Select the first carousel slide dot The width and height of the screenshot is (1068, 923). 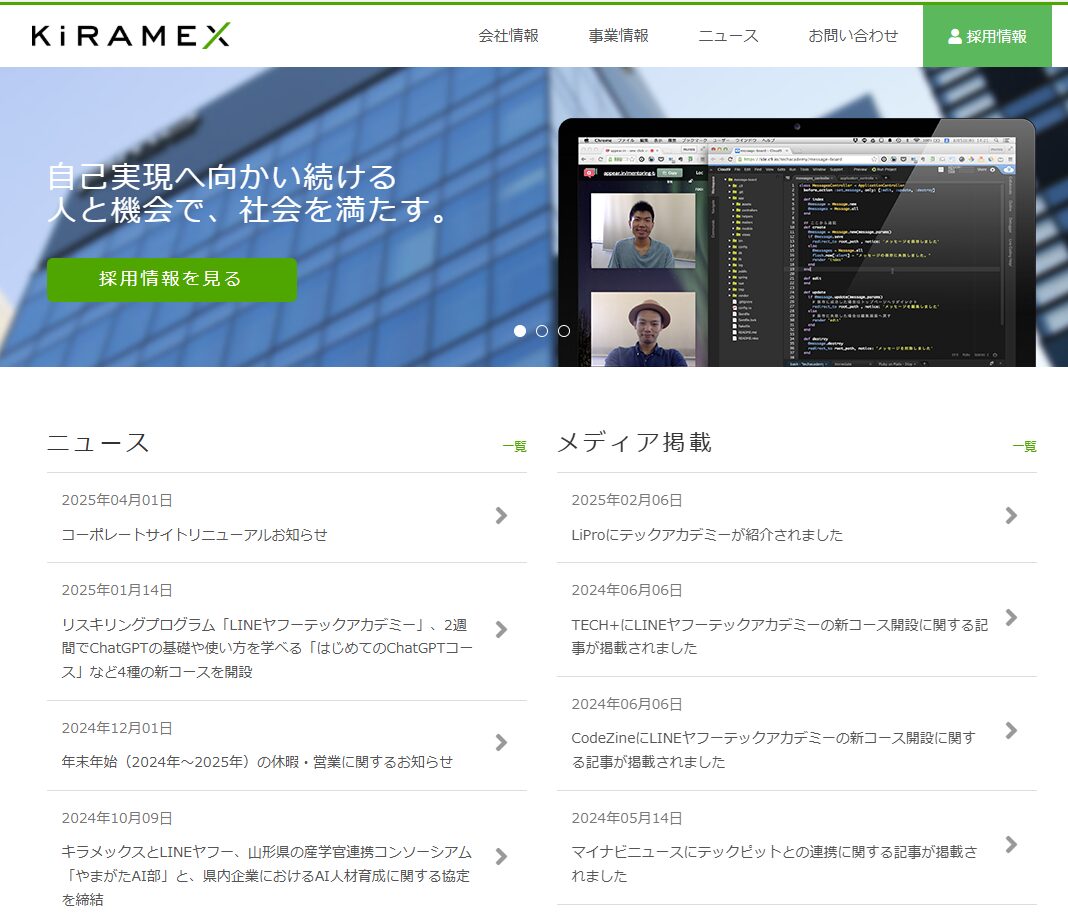tap(520, 331)
